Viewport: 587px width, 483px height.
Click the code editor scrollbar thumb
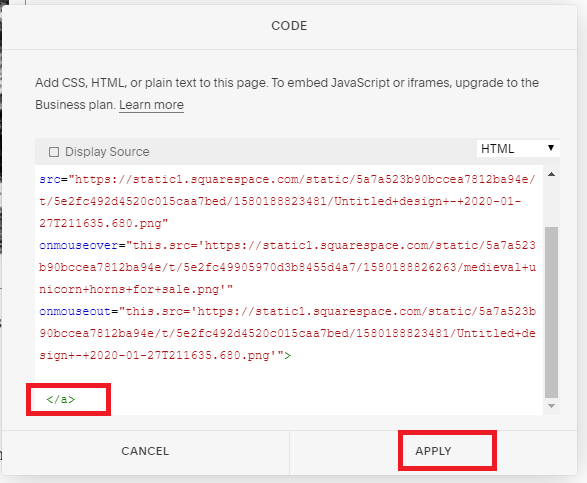pyautogui.click(x=551, y=312)
